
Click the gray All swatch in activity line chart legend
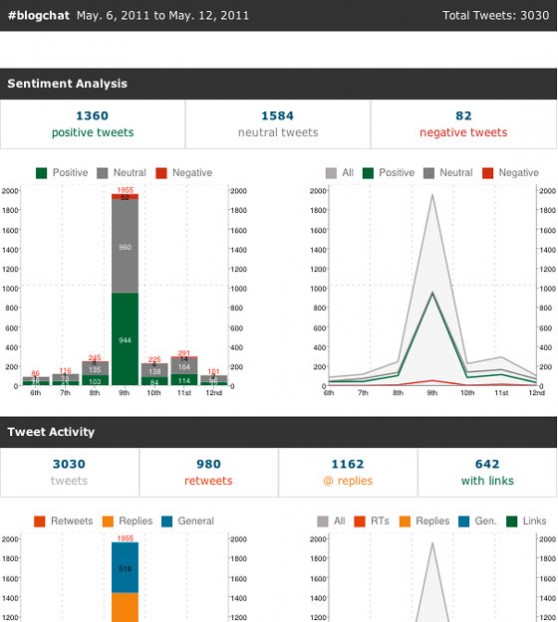click(323, 522)
